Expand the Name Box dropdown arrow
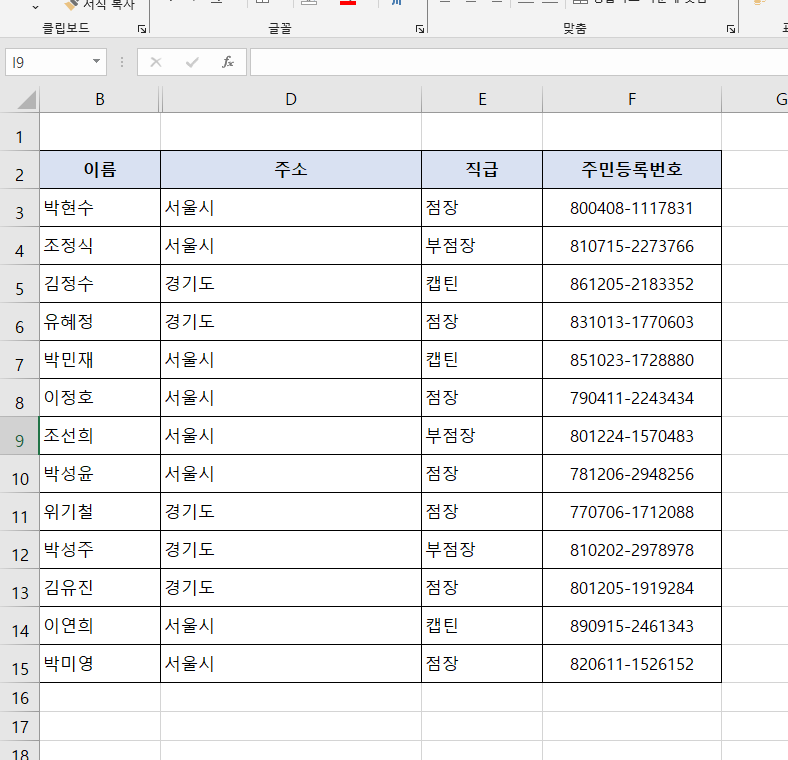 pyautogui.click(x=96, y=61)
